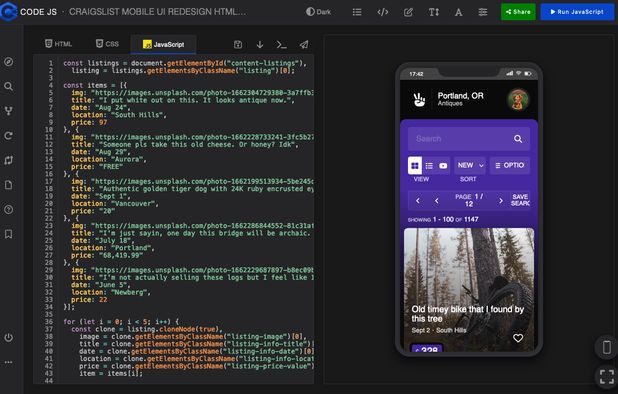The width and height of the screenshot is (618, 394).
Task: Switch to the HTML tab
Action: (58, 44)
